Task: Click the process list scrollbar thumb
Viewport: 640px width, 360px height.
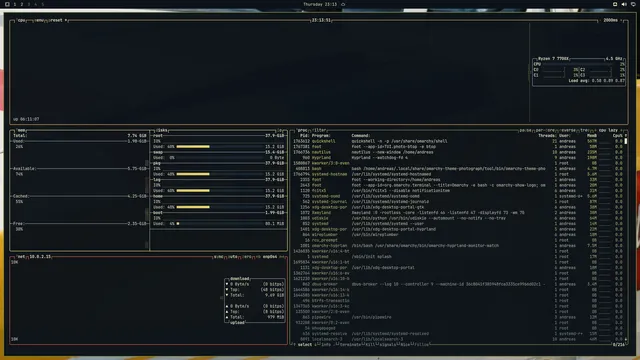Action: (626, 141)
